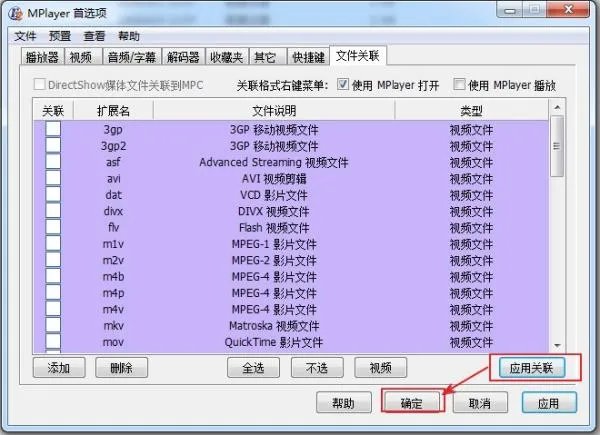Image resolution: width=600 pixels, height=435 pixels.
Task: Select the 'Matroska 视频文件' description text
Action: coord(274,326)
